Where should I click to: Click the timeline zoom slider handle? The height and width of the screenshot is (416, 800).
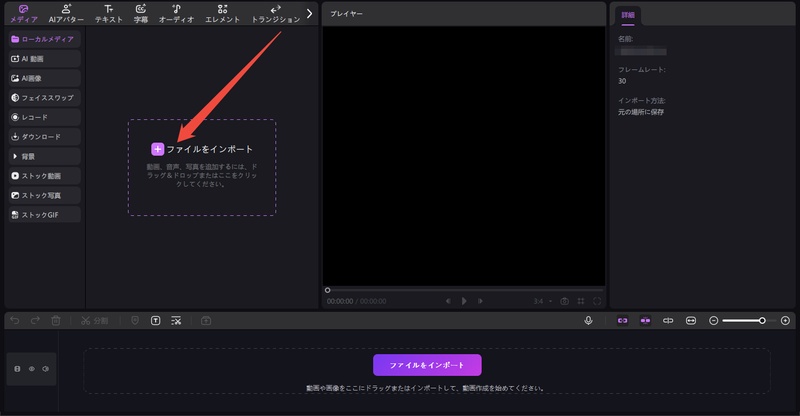tap(762, 321)
